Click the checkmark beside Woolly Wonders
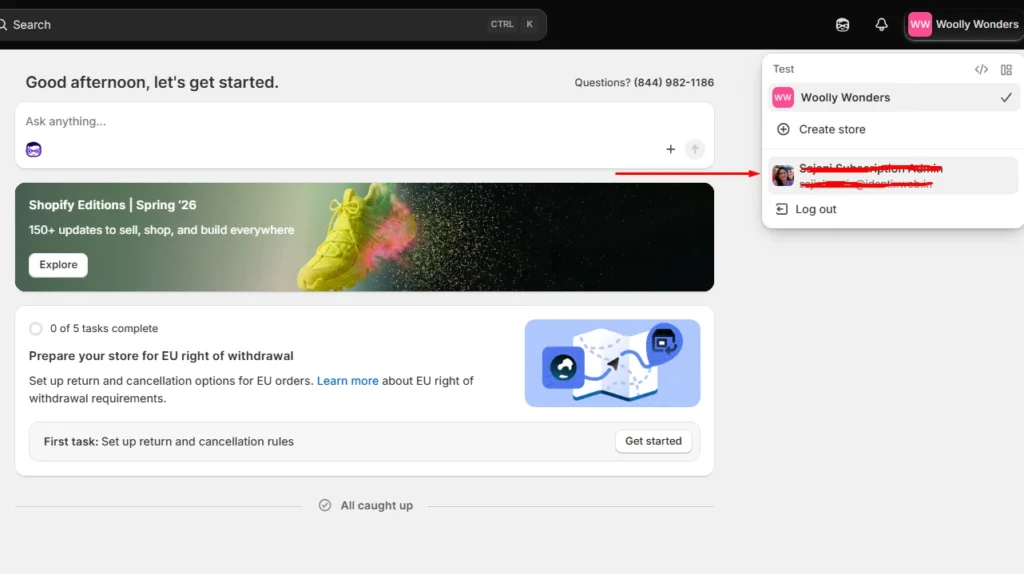 [1006, 97]
